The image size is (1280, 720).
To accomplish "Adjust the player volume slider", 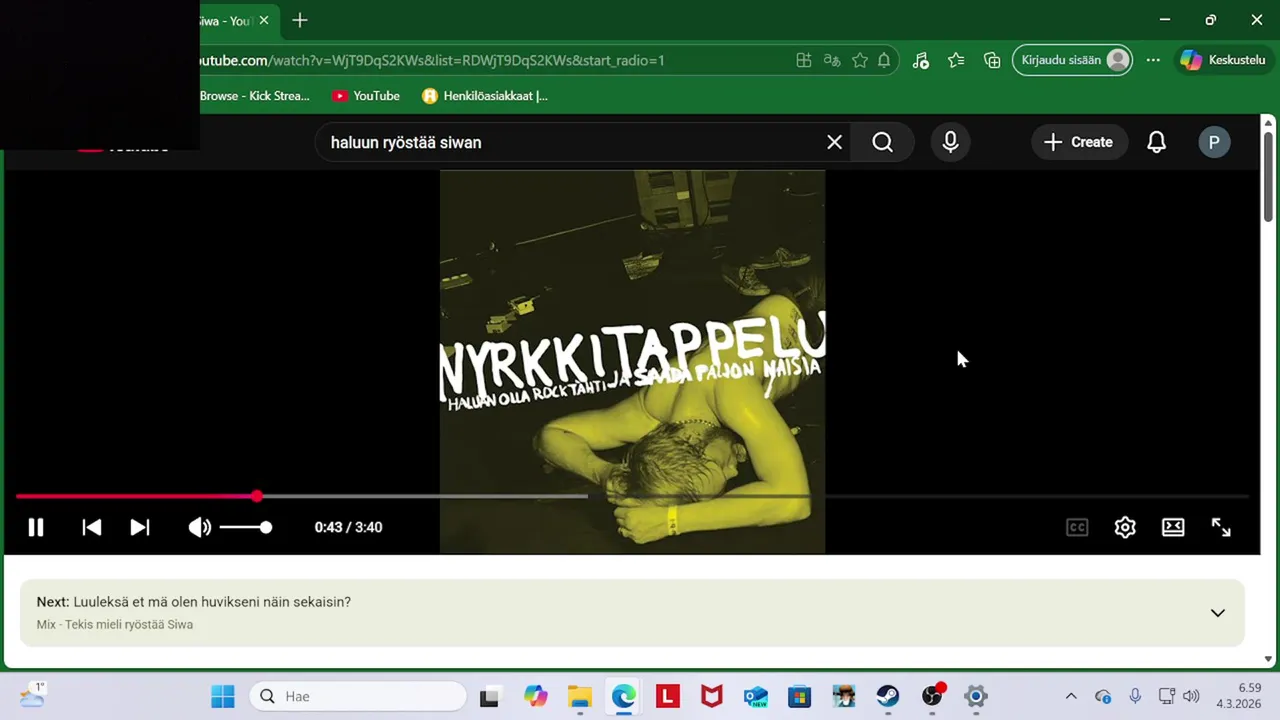I will click(x=245, y=527).
